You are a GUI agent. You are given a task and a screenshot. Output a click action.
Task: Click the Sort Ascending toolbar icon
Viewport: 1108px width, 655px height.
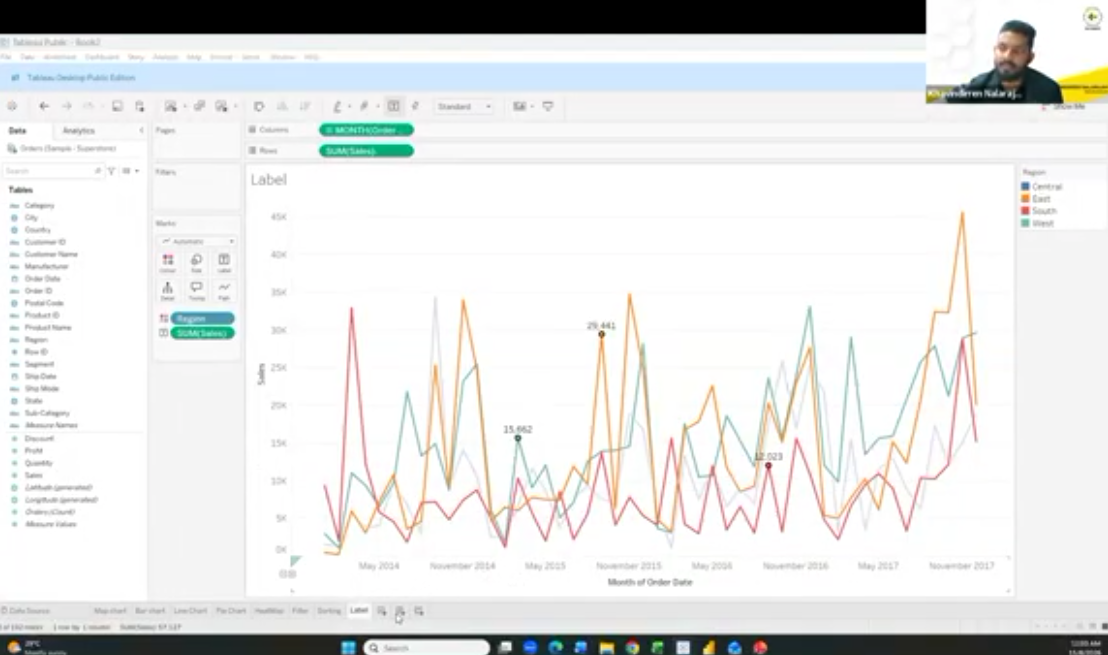(282, 106)
